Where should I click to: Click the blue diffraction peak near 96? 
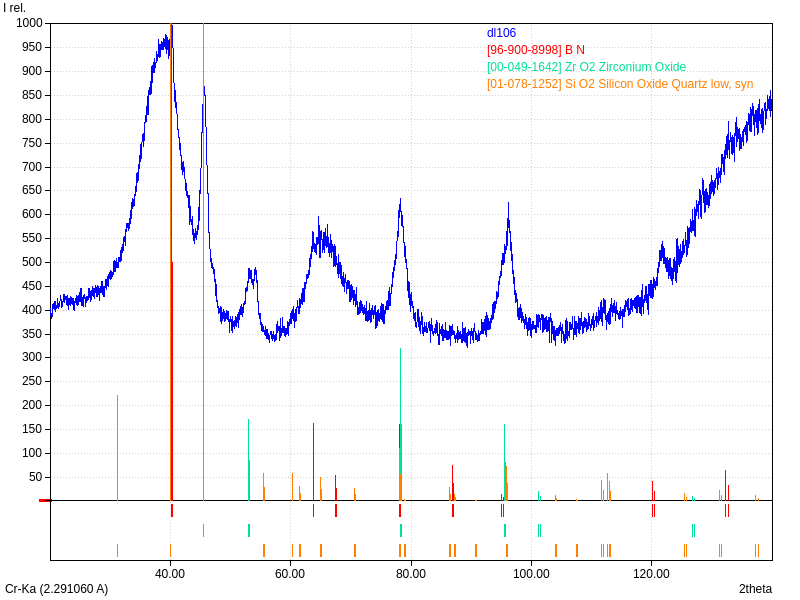(x=508, y=215)
